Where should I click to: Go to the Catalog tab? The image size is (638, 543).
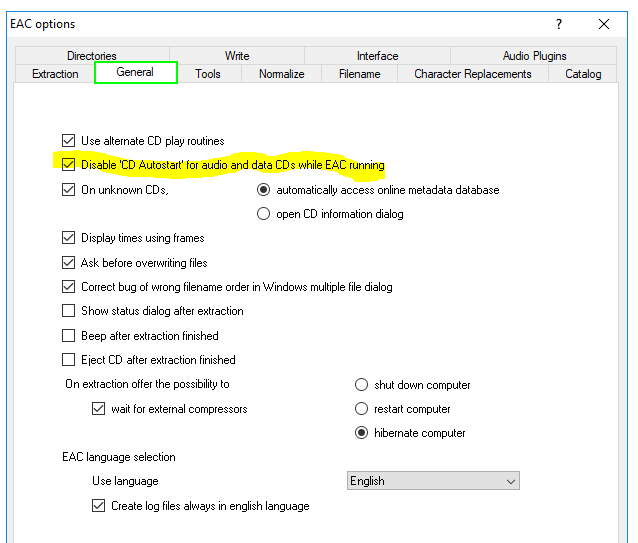click(583, 74)
